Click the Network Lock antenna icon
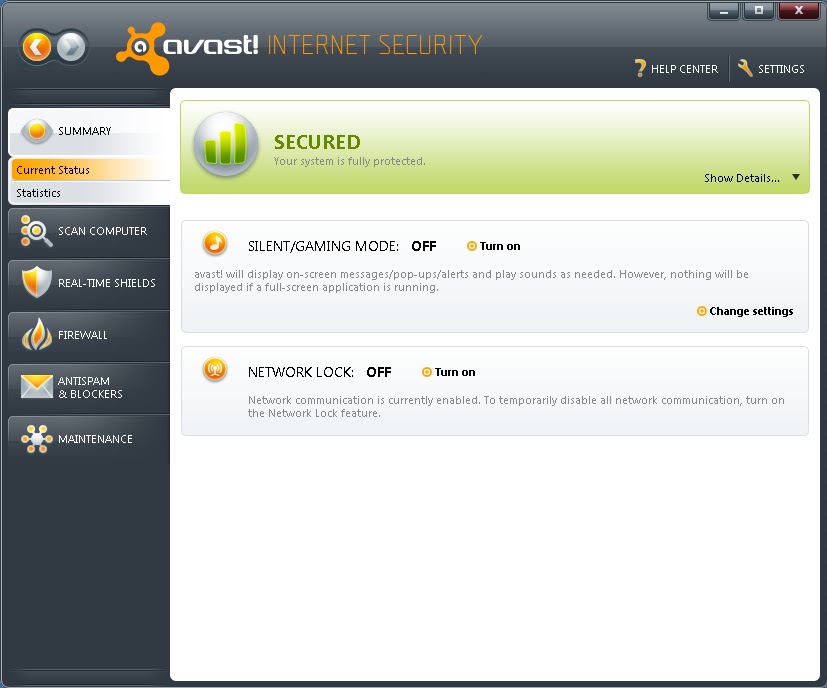This screenshot has width=827, height=688. tap(214, 369)
